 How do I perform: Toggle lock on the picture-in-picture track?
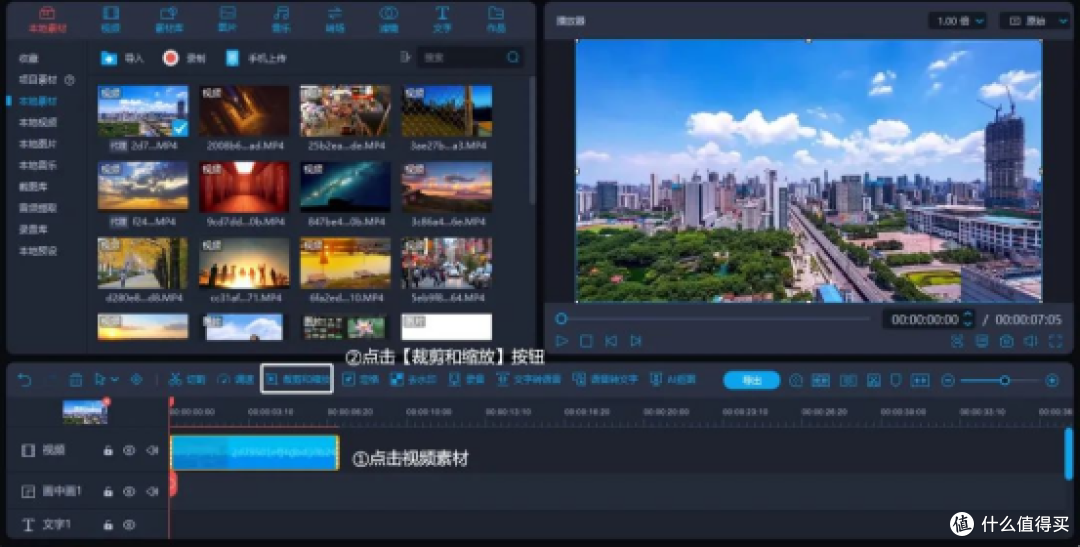[108, 491]
